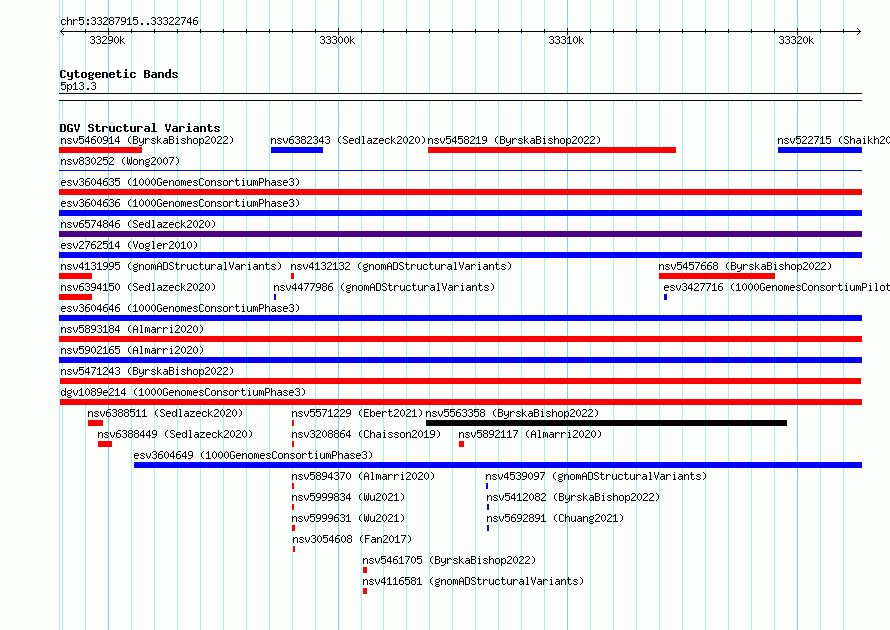The image size is (890, 630).
Task: Select the black bar under nsv5563358
Action: 606,423
